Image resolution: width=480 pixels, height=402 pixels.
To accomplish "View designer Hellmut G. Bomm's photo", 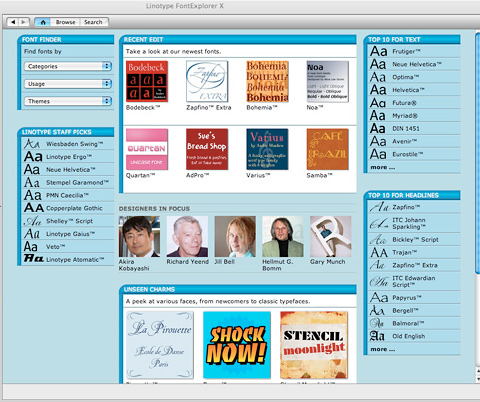I will [283, 236].
